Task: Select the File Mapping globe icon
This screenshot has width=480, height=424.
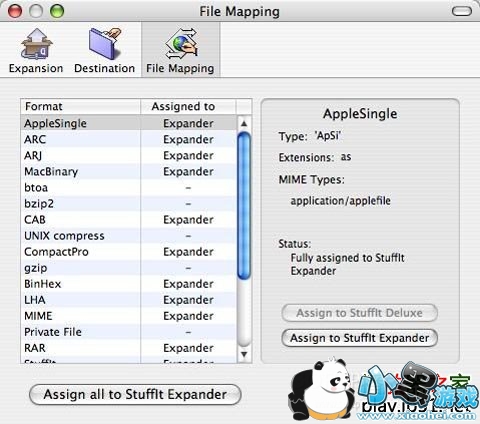Action: (181, 44)
